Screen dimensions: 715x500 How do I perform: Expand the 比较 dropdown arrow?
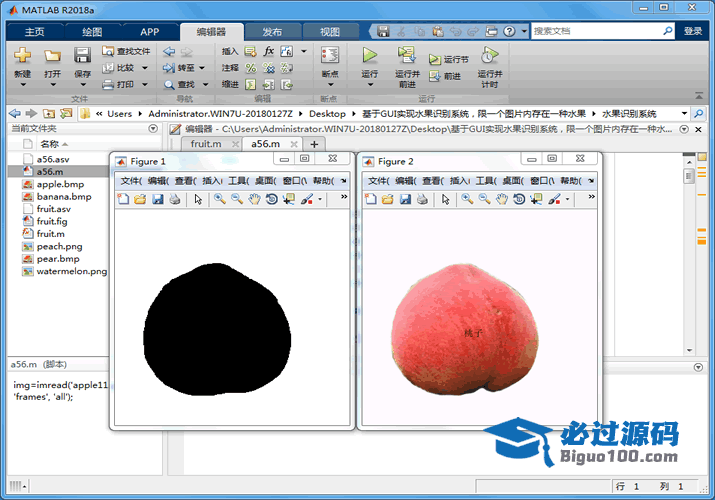145,68
